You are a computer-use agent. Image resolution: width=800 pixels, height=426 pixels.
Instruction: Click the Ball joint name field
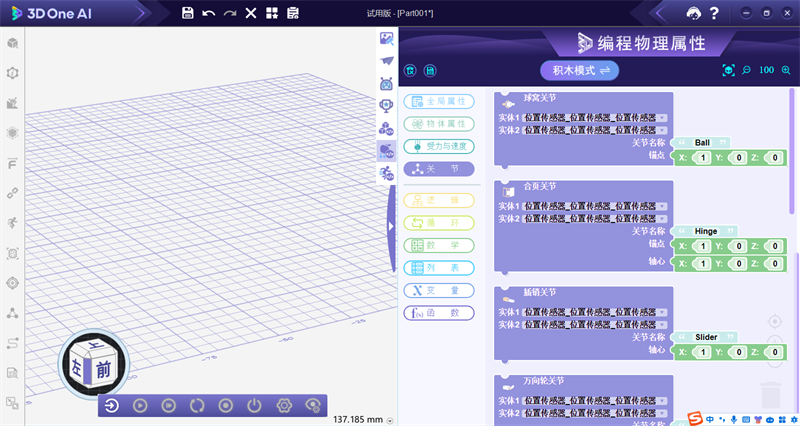(702, 143)
